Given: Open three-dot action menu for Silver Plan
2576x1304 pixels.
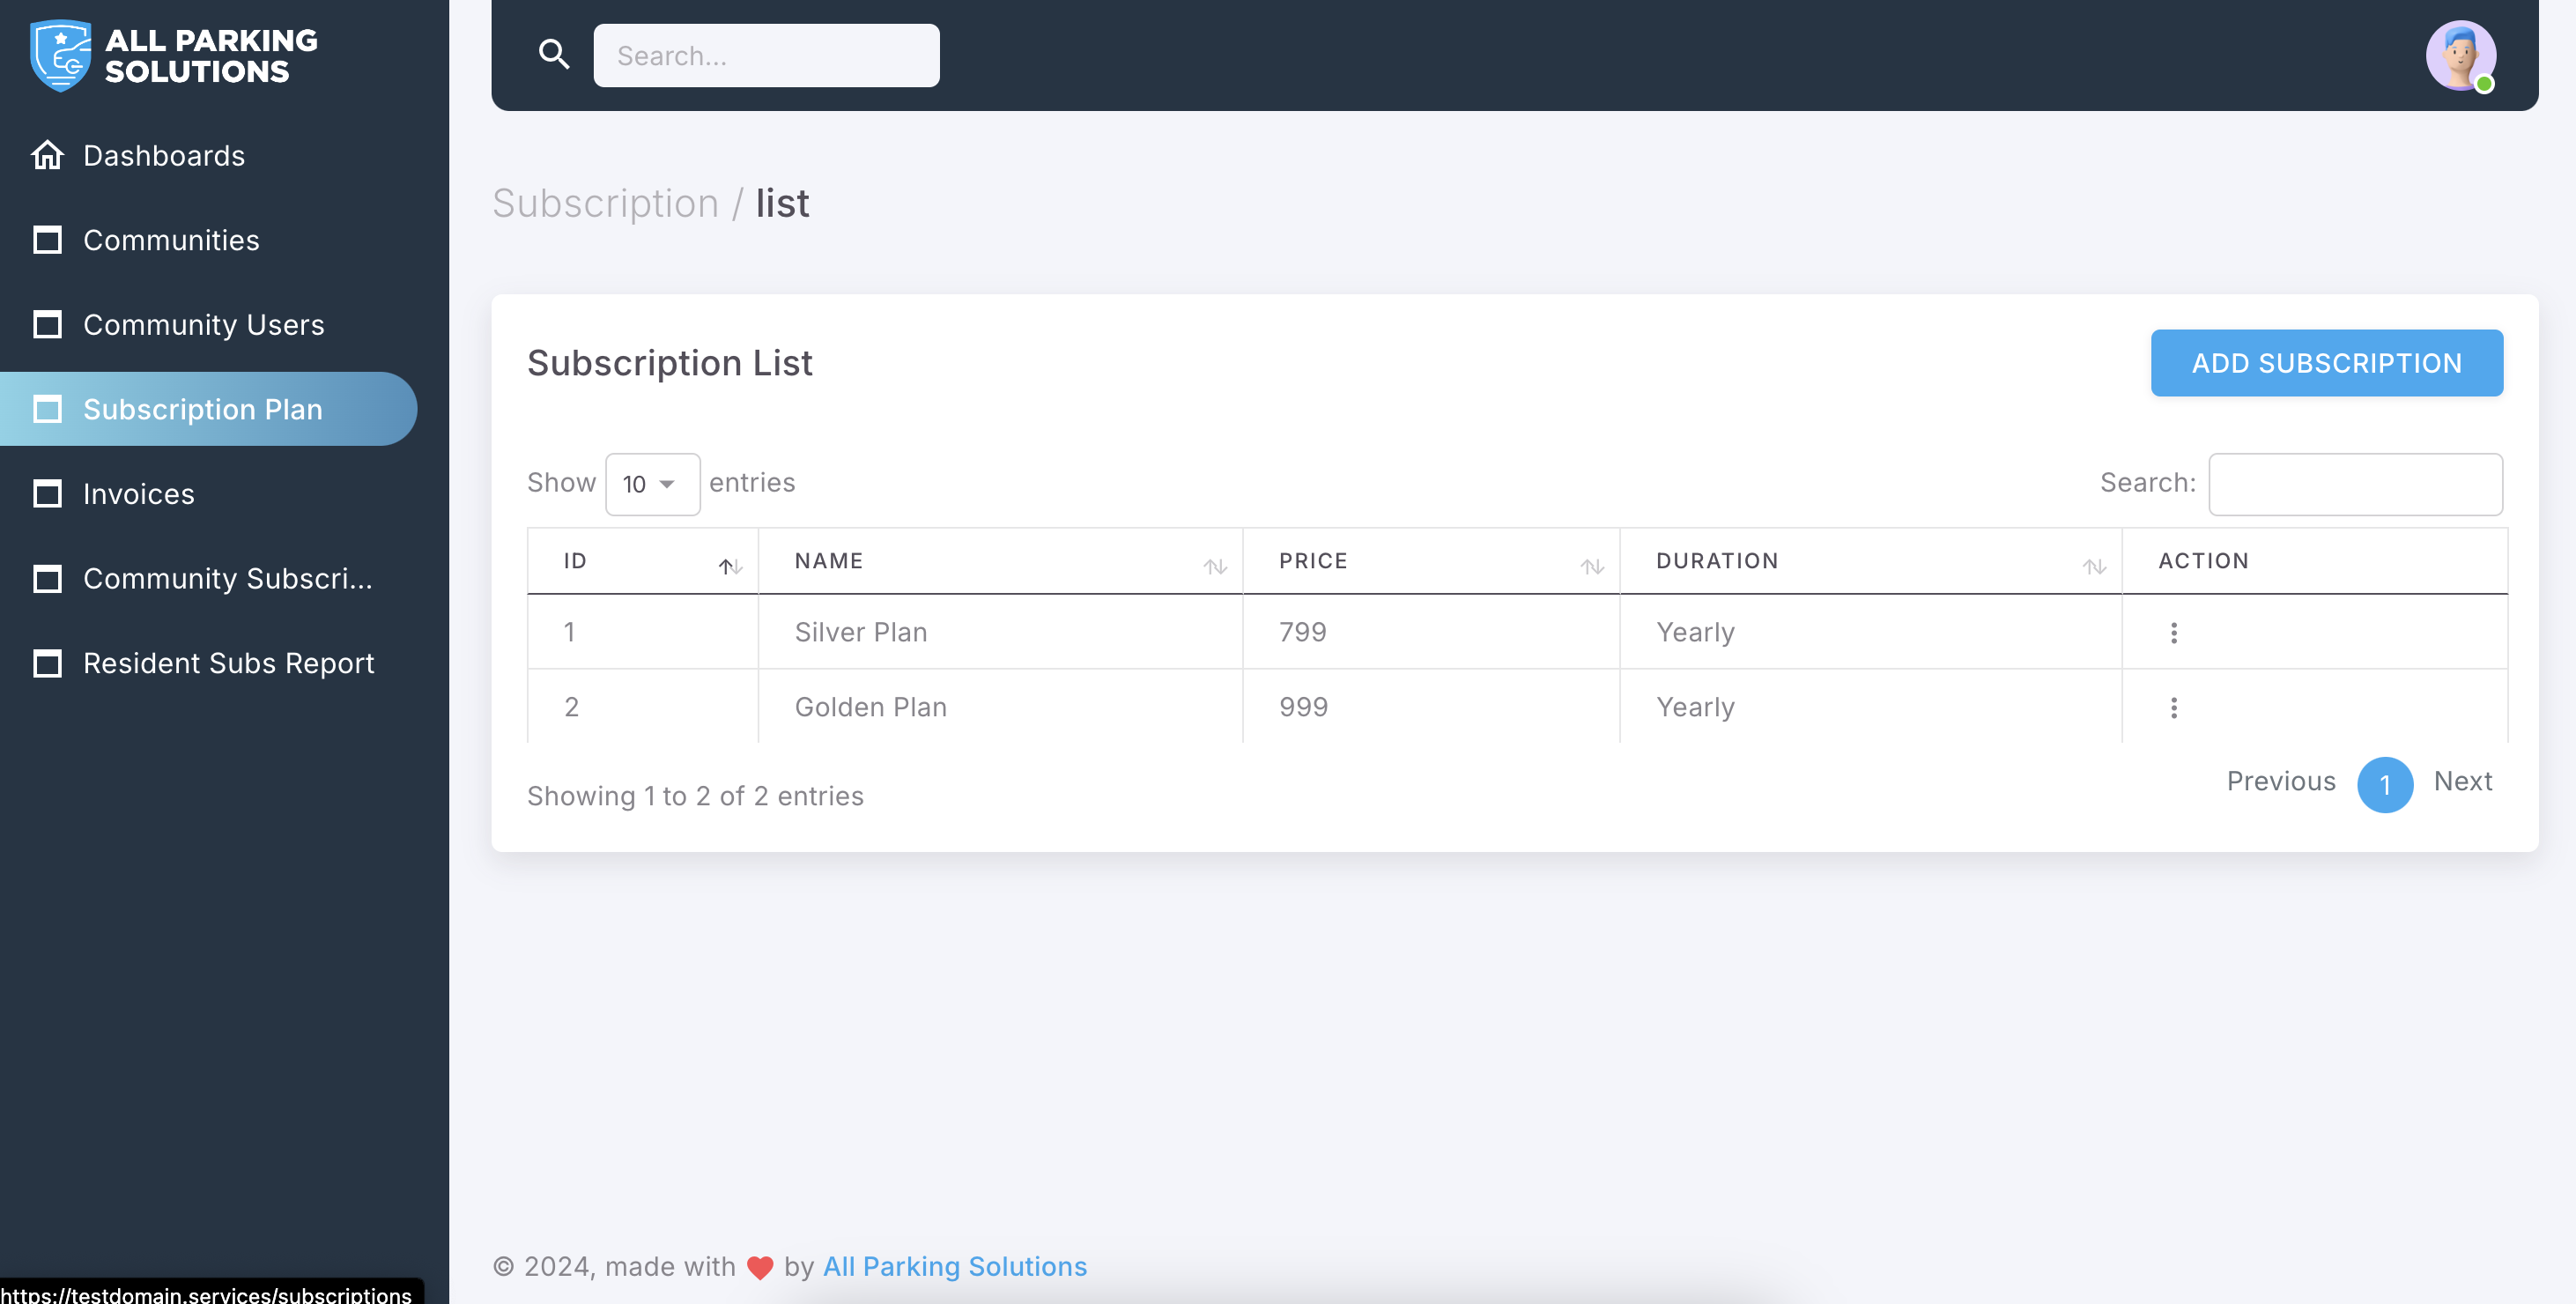Looking at the screenshot, I should (2173, 632).
